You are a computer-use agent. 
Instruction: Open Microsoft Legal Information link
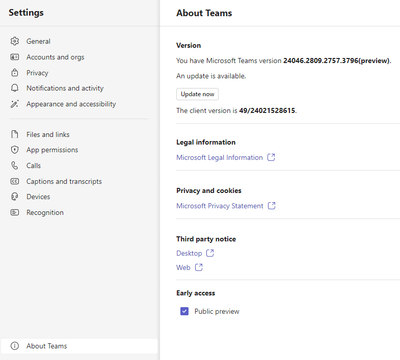[x=219, y=157]
